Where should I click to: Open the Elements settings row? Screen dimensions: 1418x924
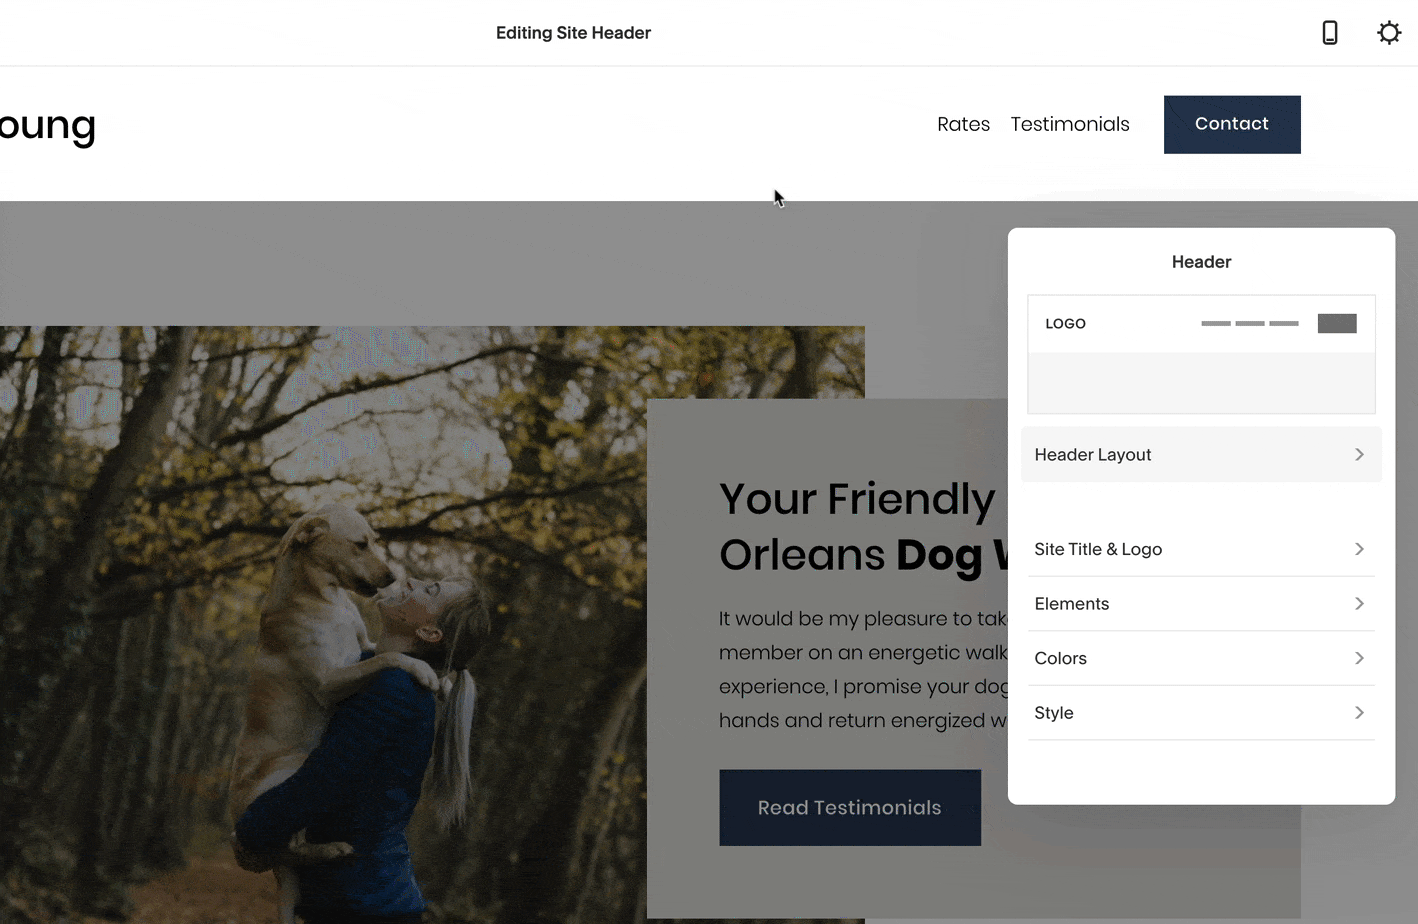click(1201, 604)
